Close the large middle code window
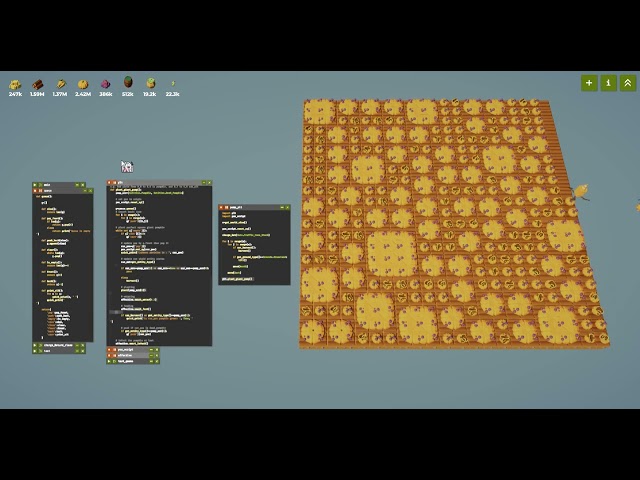This screenshot has height=480, width=640. (x=209, y=182)
